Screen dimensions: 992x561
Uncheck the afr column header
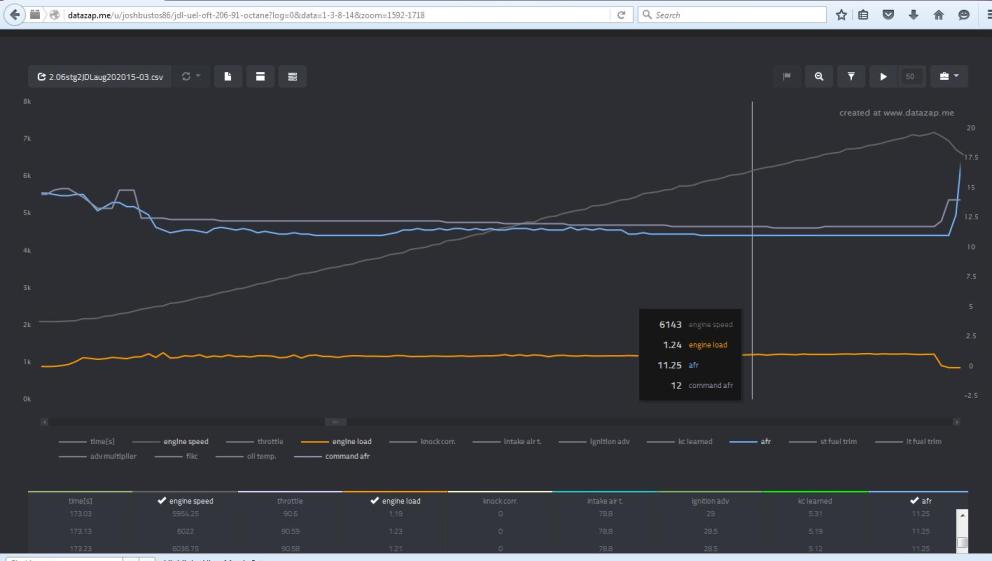click(921, 501)
